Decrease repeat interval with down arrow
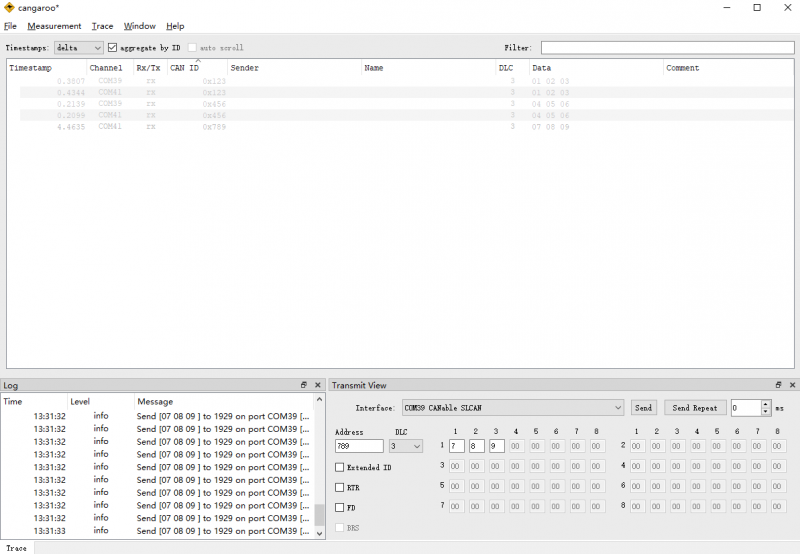Image resolution: width=800 pixels, height=554 pixels. point(765,411)
